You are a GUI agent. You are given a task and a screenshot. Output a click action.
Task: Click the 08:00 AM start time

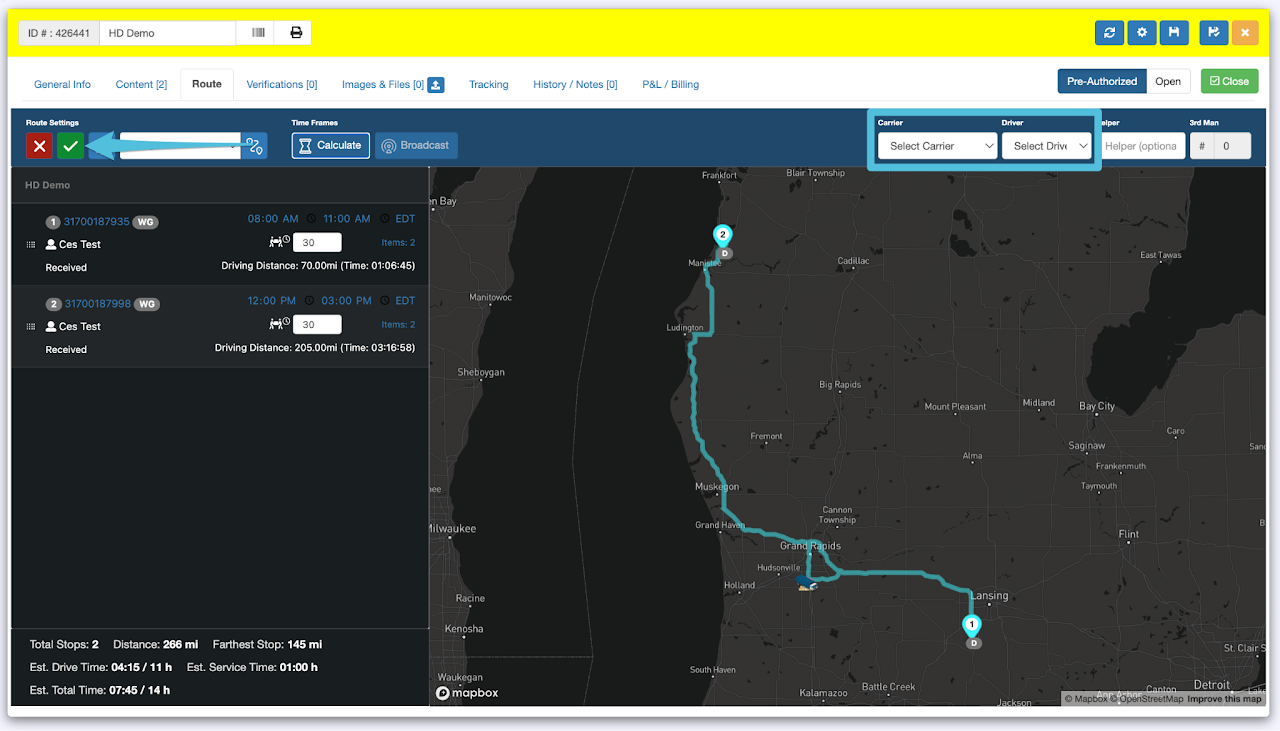pyautogui.click(x=273, y=218)
